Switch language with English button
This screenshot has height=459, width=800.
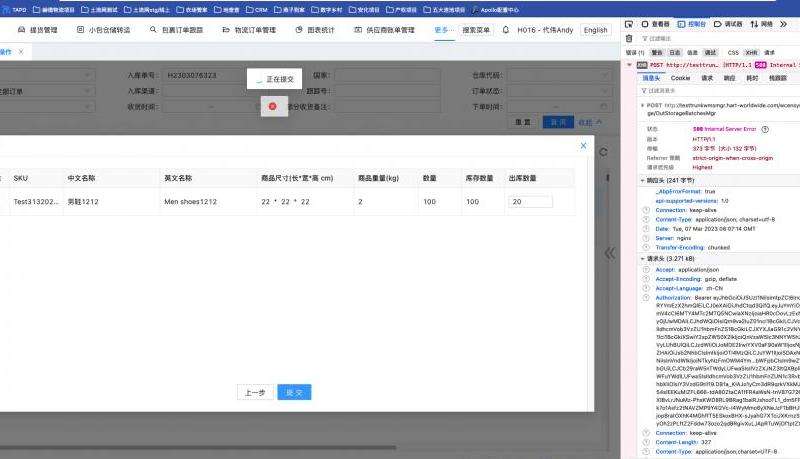tap(595, 30)
